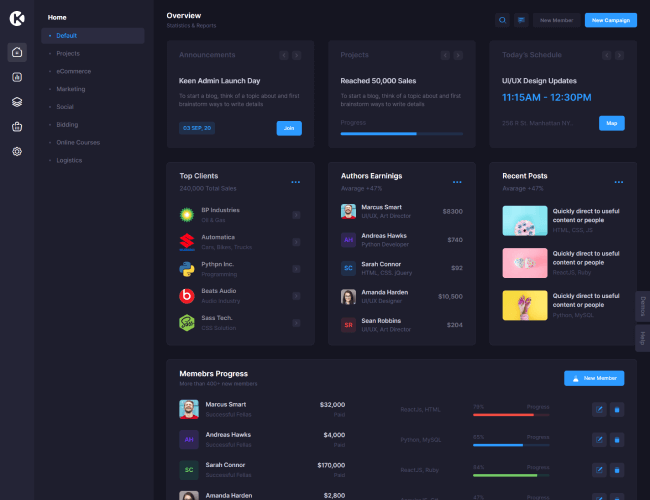The height and width of the screenshot is (500, 650).
Task: Click the shopping bag icon in the sidebar
Action: pos(17,126)
